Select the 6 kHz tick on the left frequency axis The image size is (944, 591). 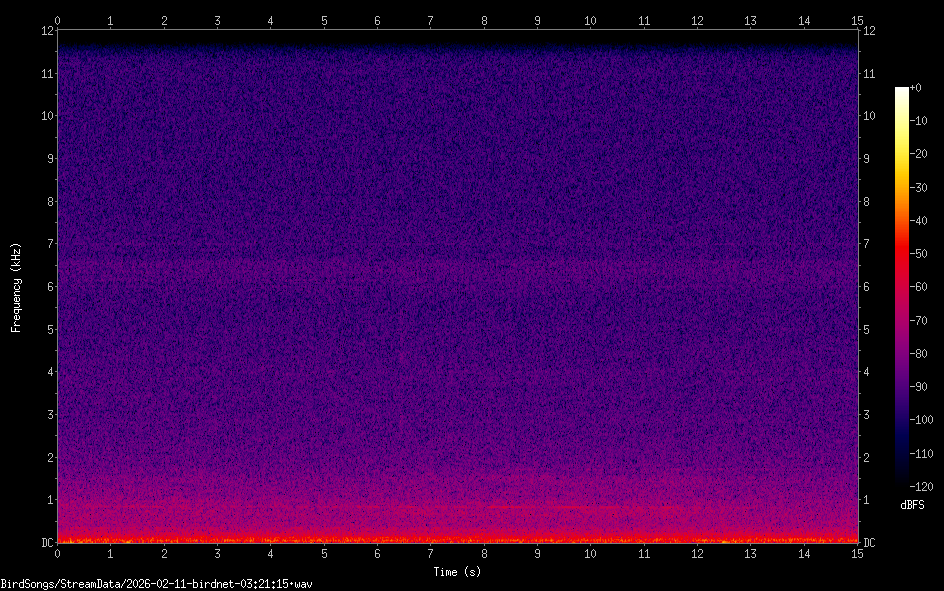(x=46, y=287)
